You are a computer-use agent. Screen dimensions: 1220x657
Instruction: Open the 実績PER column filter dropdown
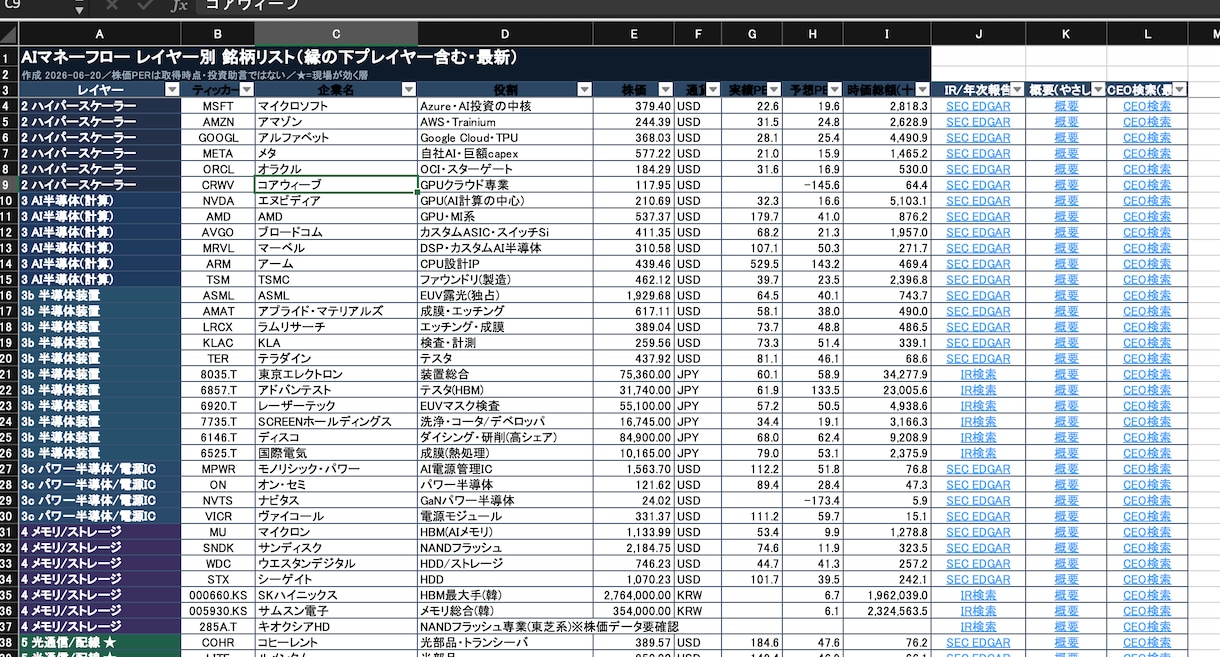[772, 90]
